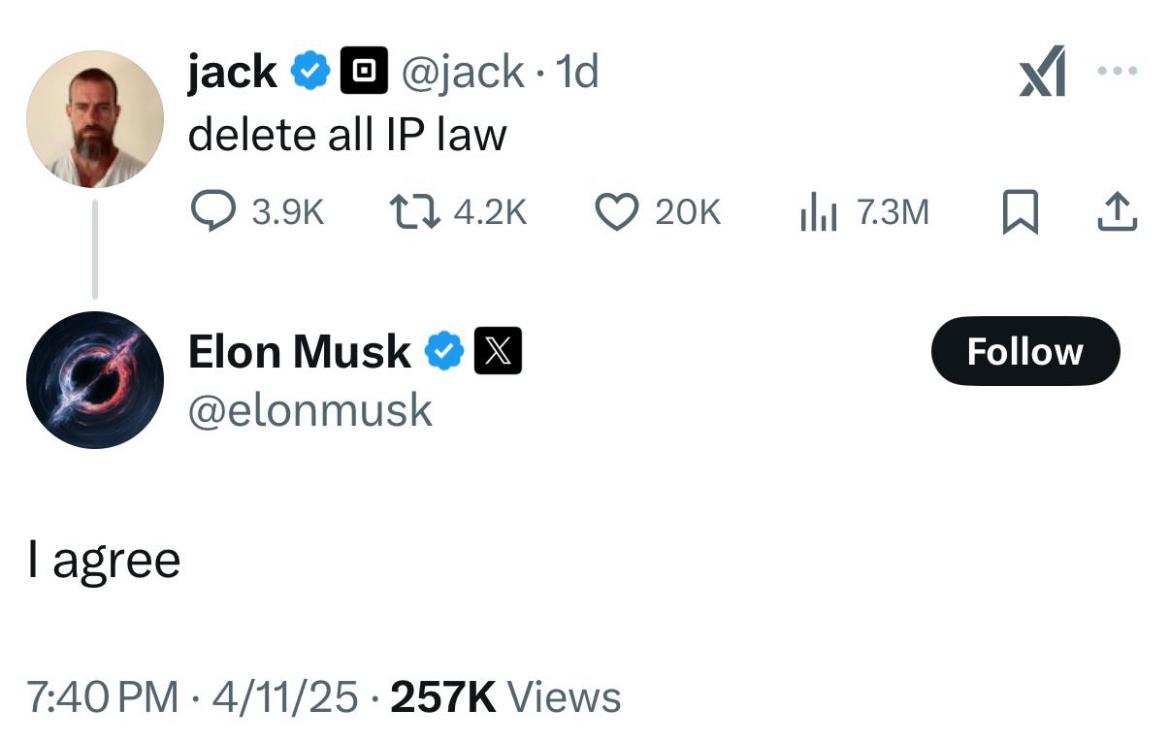This screenshot has height=741, width=1170.
Task: Click the Elon Musk display name
Action: pyautogui.click(x=299, y=351)
